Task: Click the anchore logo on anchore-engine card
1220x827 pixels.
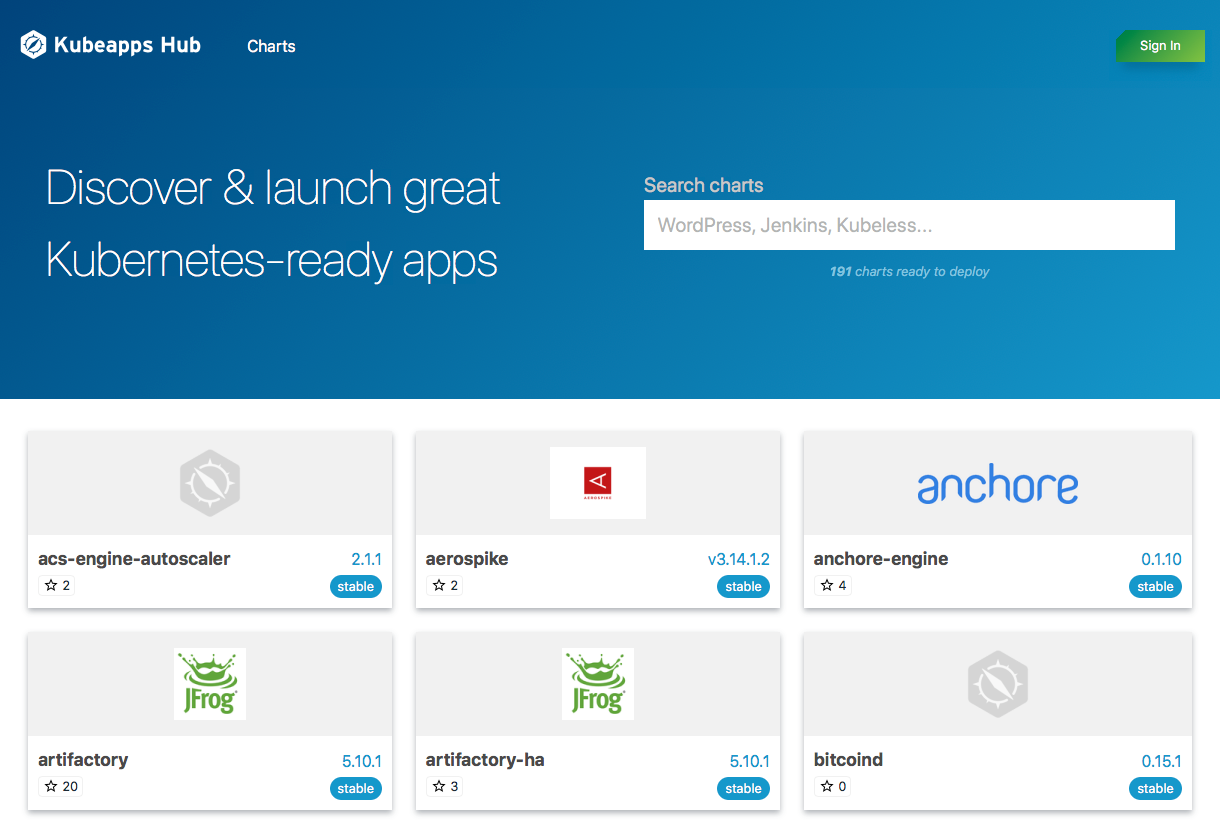Action: coord(997,484)
